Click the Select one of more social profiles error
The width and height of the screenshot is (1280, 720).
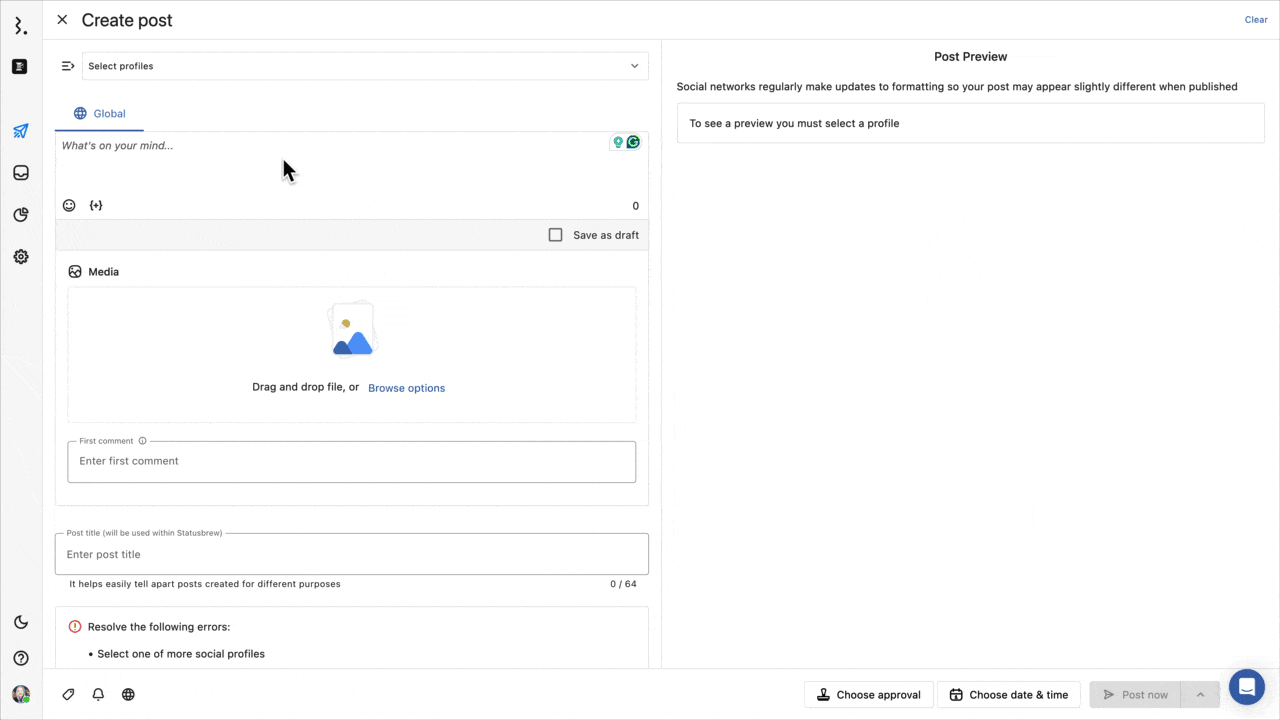tap(181, 654)
